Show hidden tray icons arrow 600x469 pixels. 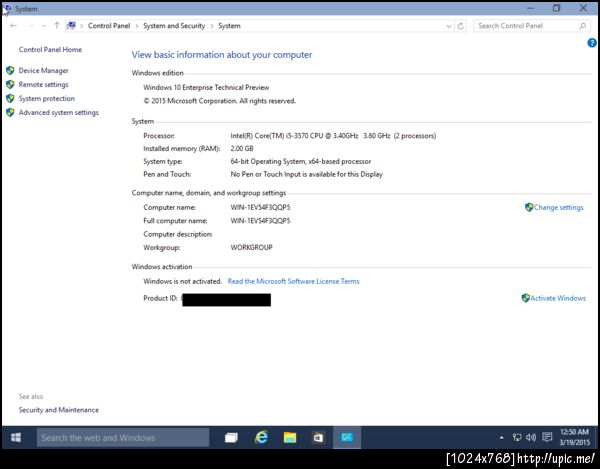(x=501, y=437)
